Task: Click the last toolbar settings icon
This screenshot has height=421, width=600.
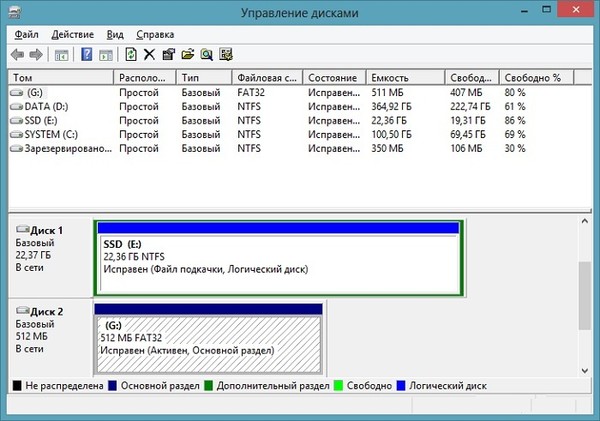Action: [226, 54]
